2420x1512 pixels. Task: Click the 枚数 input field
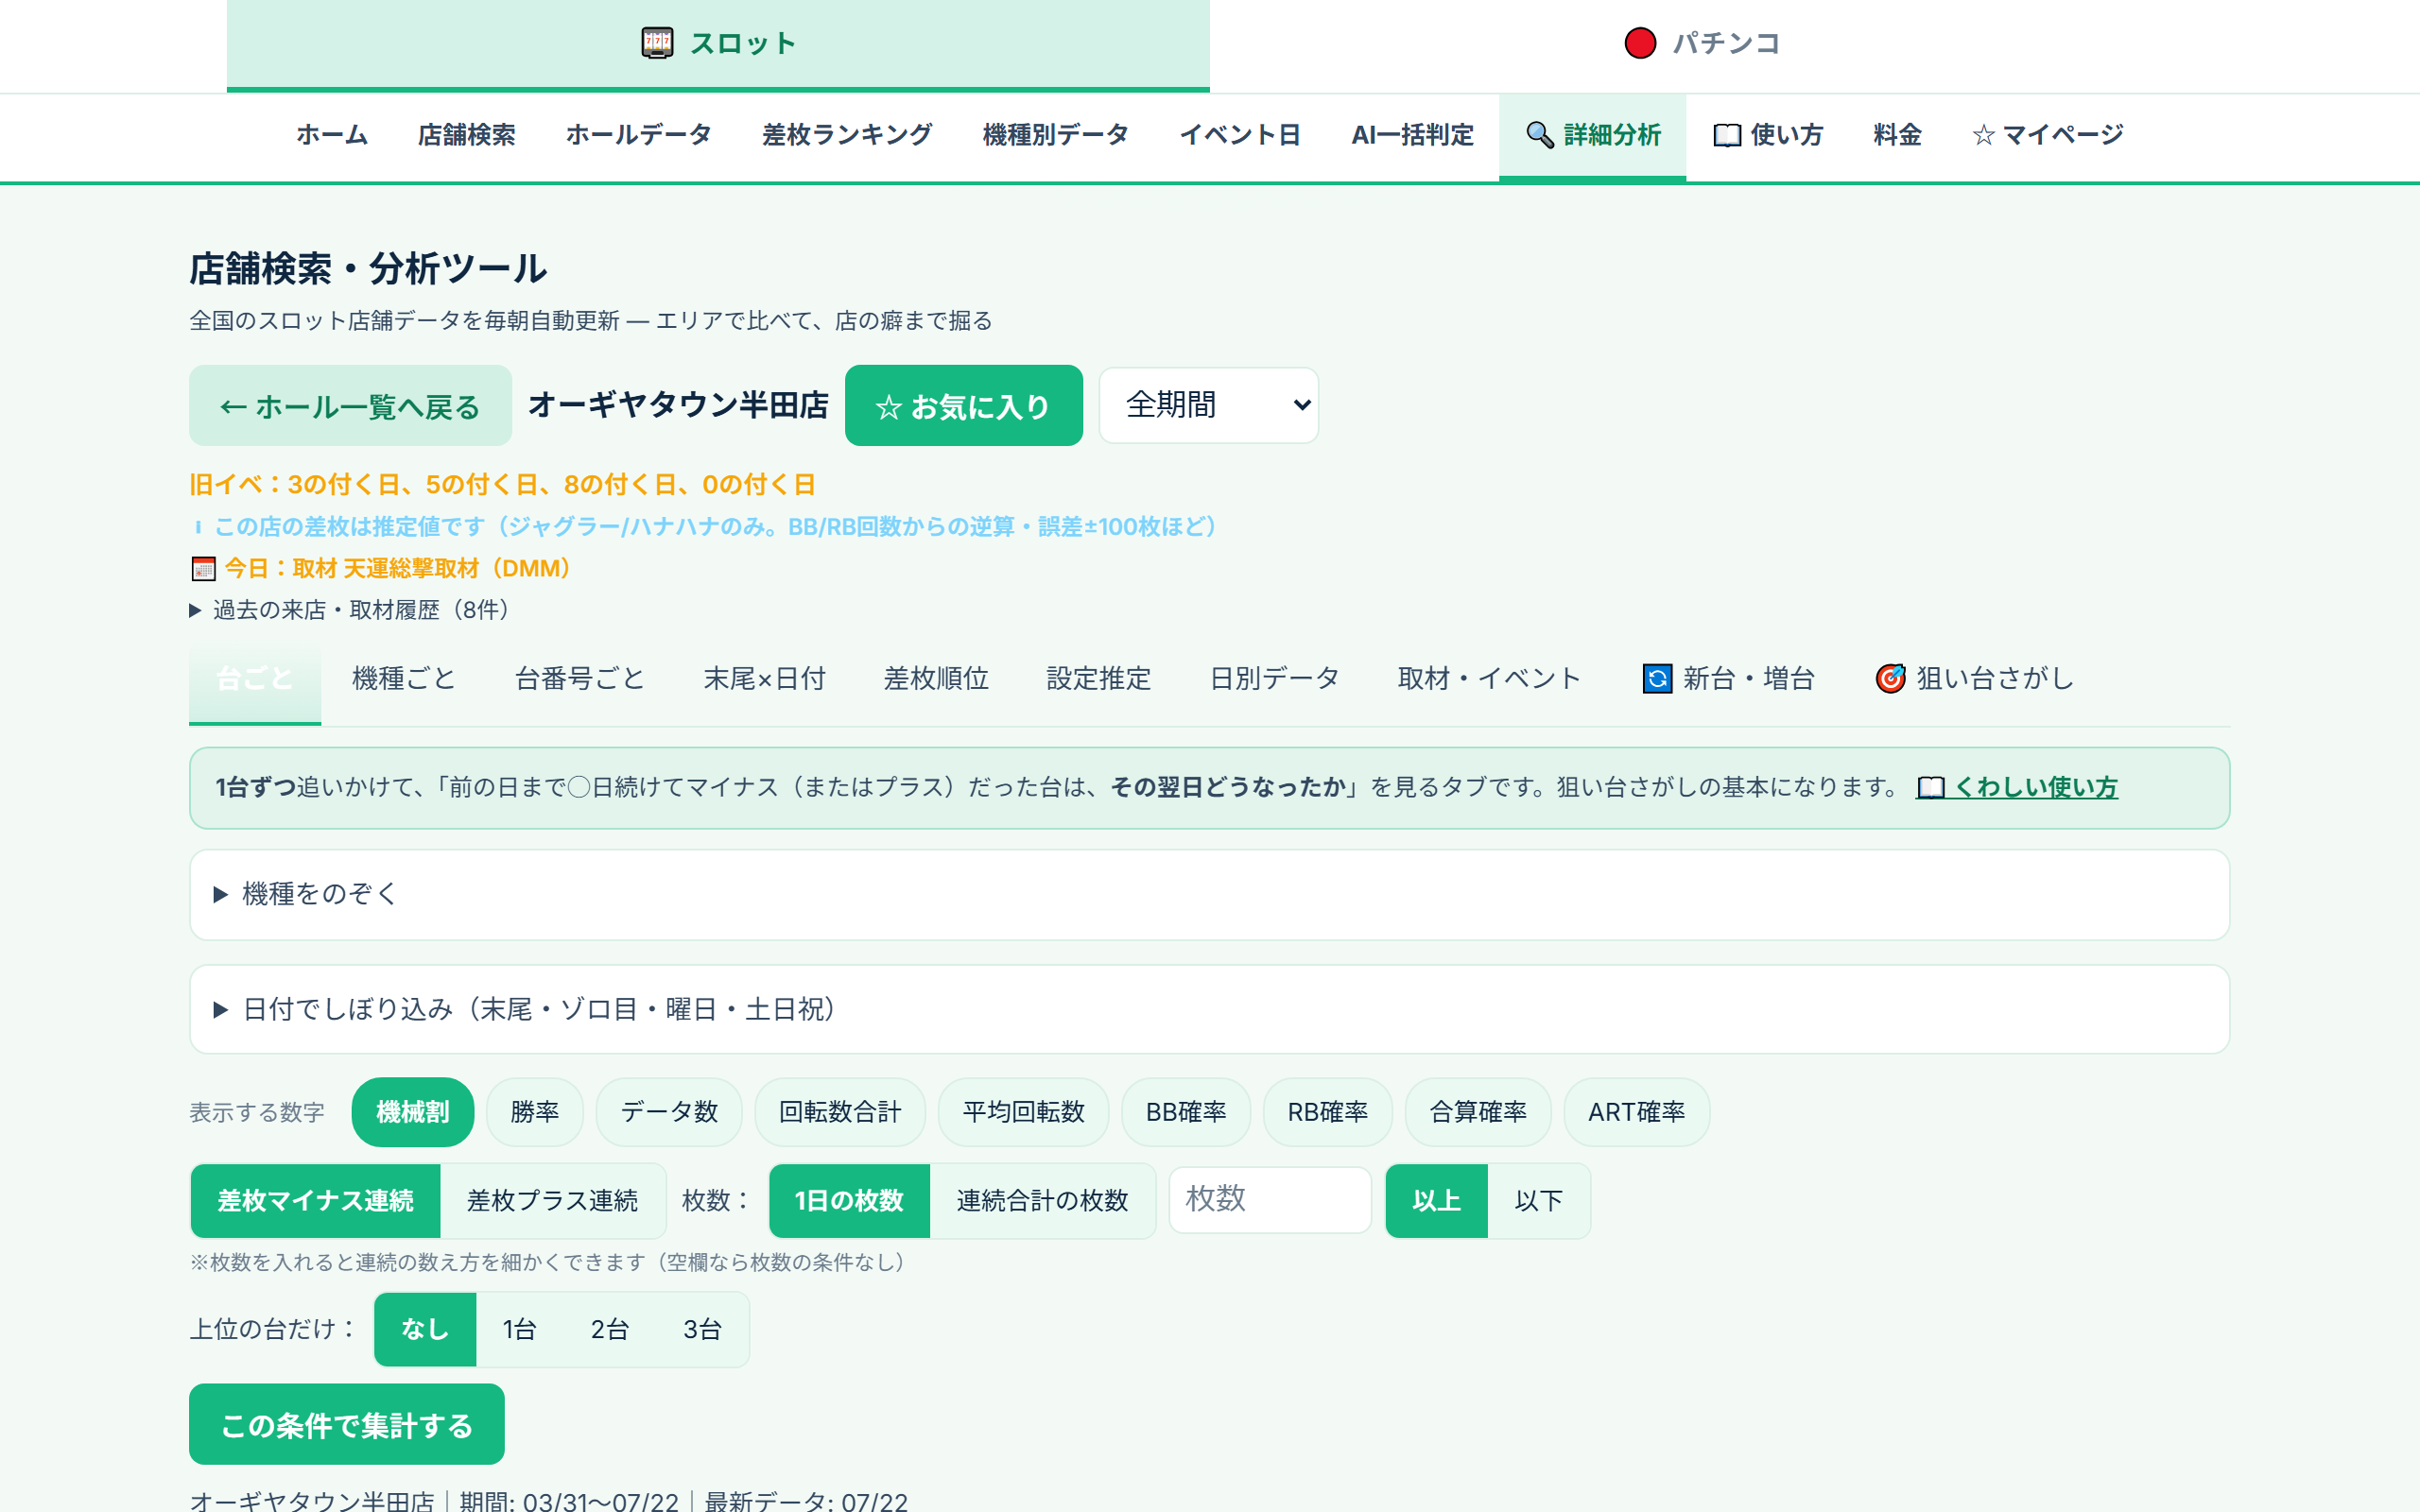[1270, 1200]
